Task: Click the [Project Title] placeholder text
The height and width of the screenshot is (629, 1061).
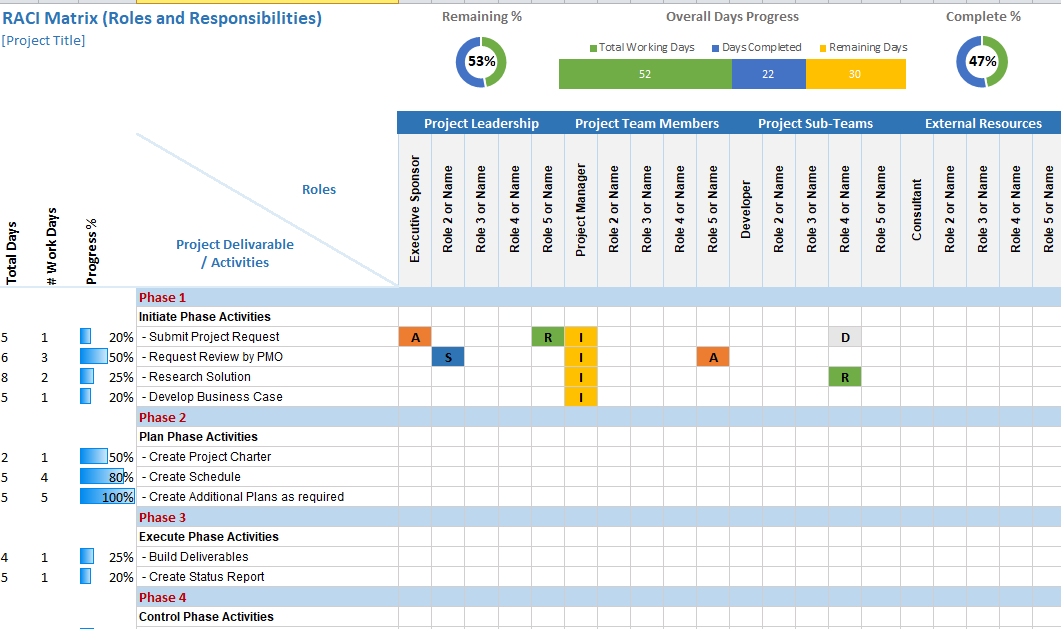Action: [x=45, y=38]
